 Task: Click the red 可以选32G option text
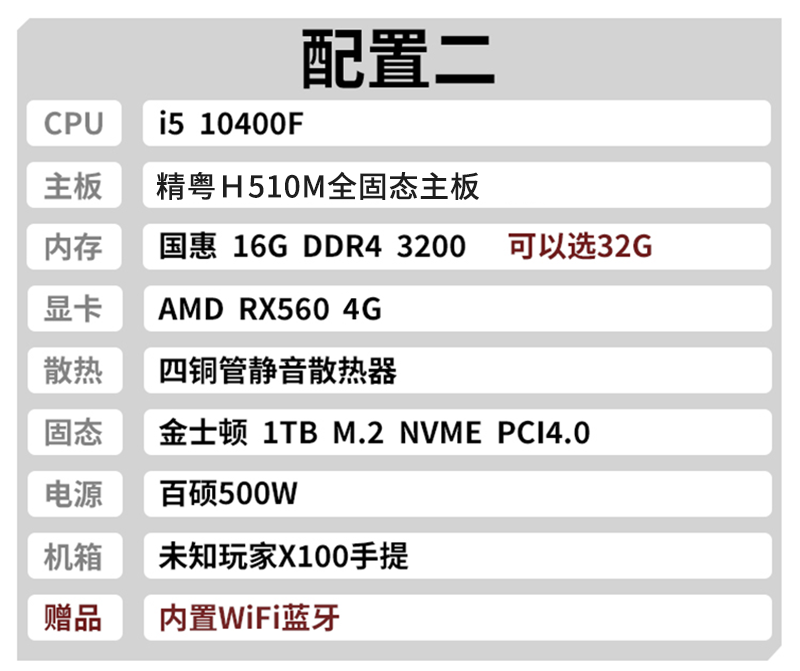[580, 246]
